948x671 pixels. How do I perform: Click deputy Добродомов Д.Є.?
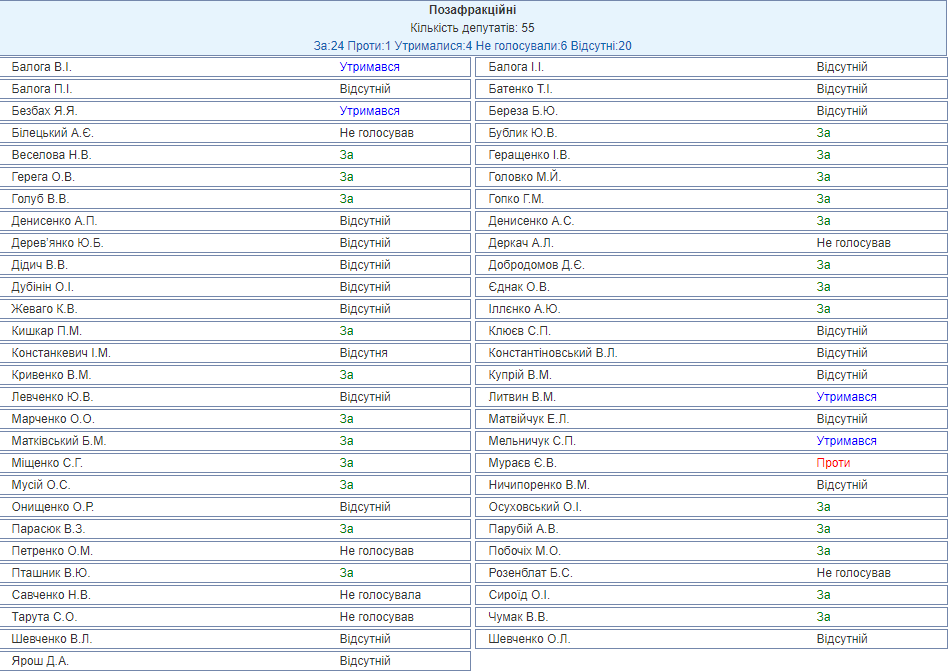[536, 265]
